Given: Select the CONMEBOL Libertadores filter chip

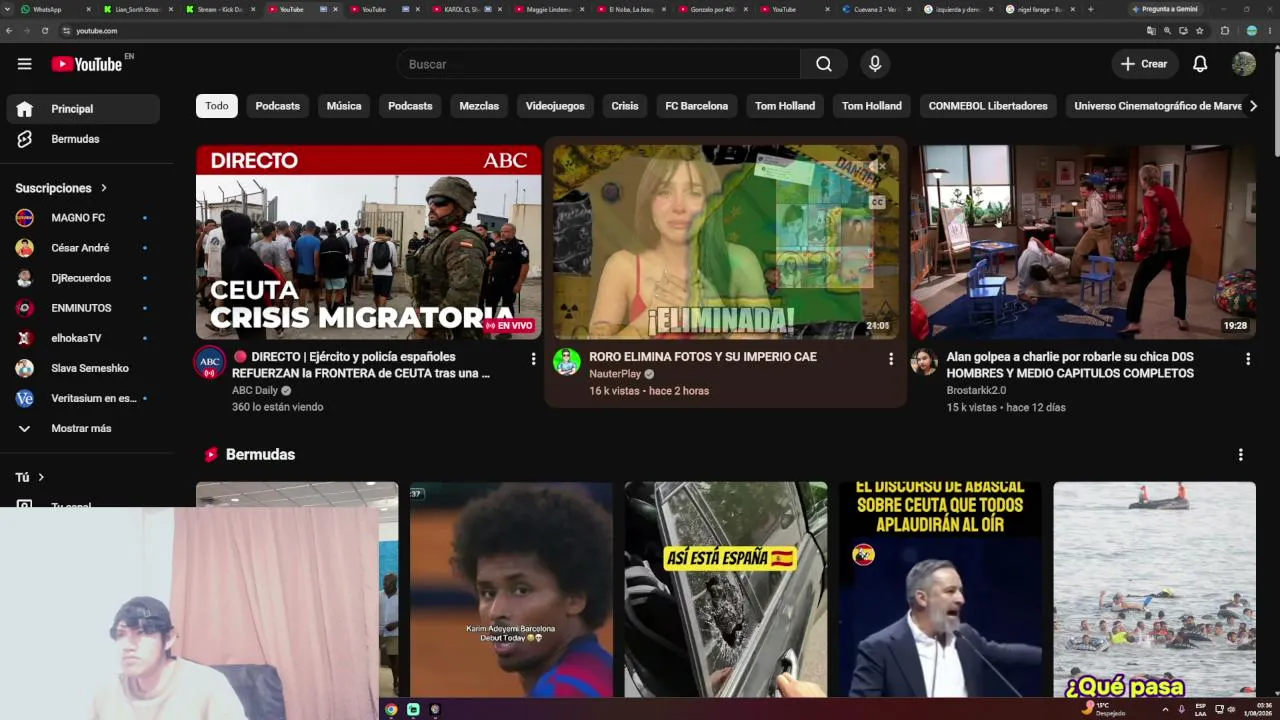Looking at the screenshot, I should coord(988,106).
